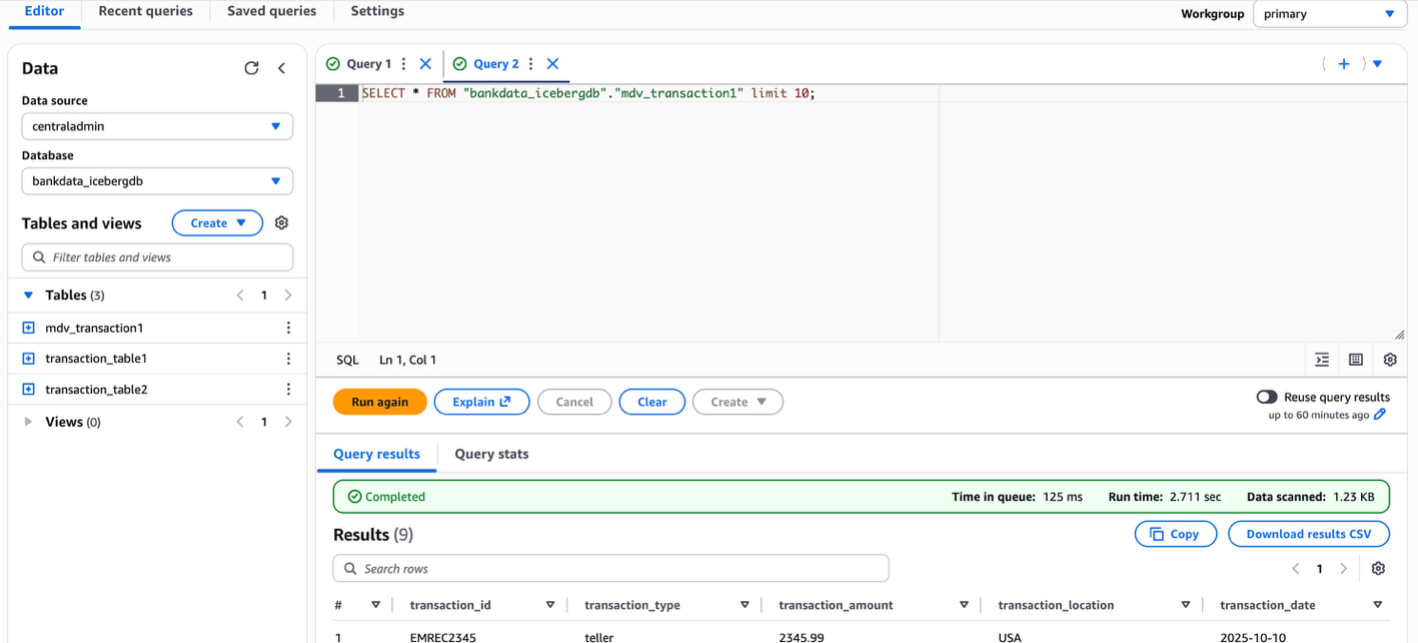Viewport: 1418px width, 643px height.
Task: Click the Search rows input field
Action: click(610, 569)
